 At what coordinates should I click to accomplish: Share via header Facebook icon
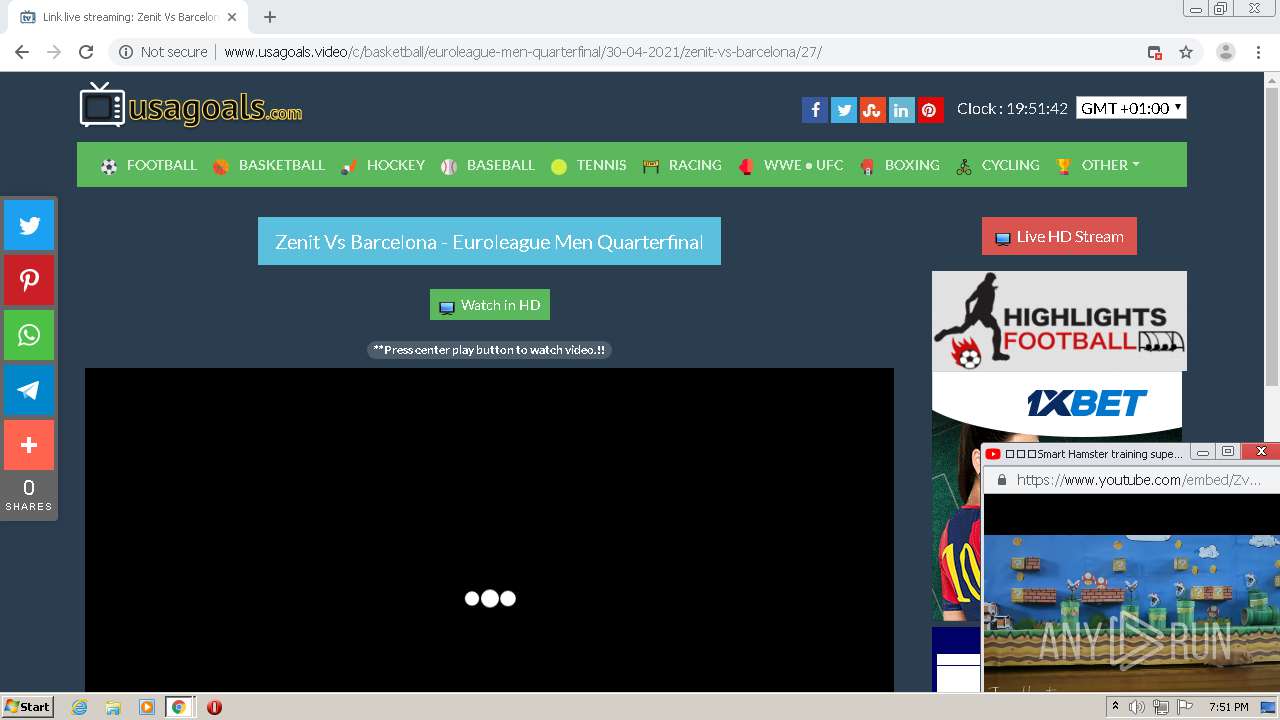pyautogui.click(x=815, y=110)
